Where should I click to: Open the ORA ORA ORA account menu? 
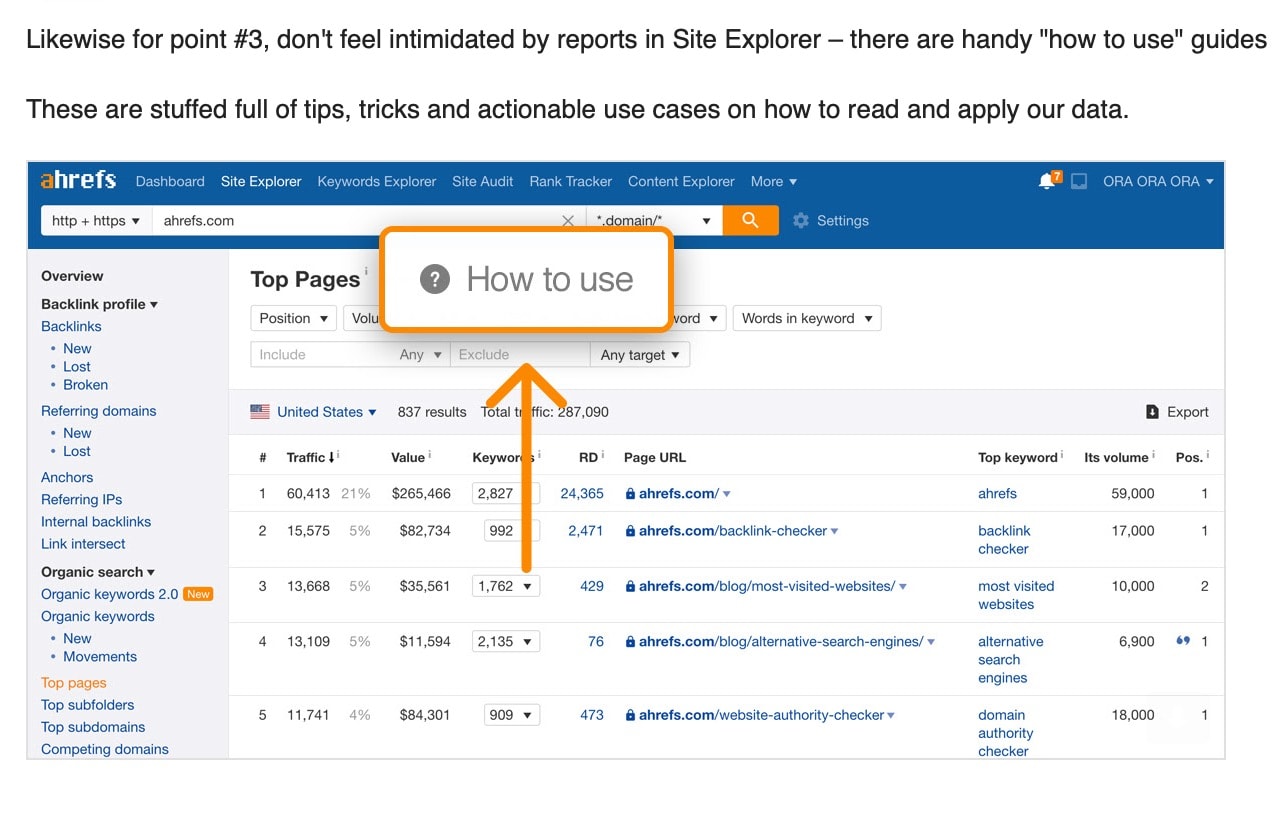(x=1158, y=181)
